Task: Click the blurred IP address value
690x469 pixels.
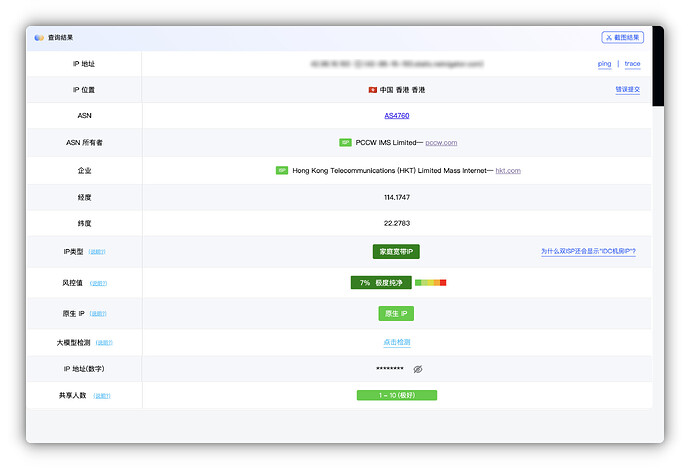Action: point(396,64)
